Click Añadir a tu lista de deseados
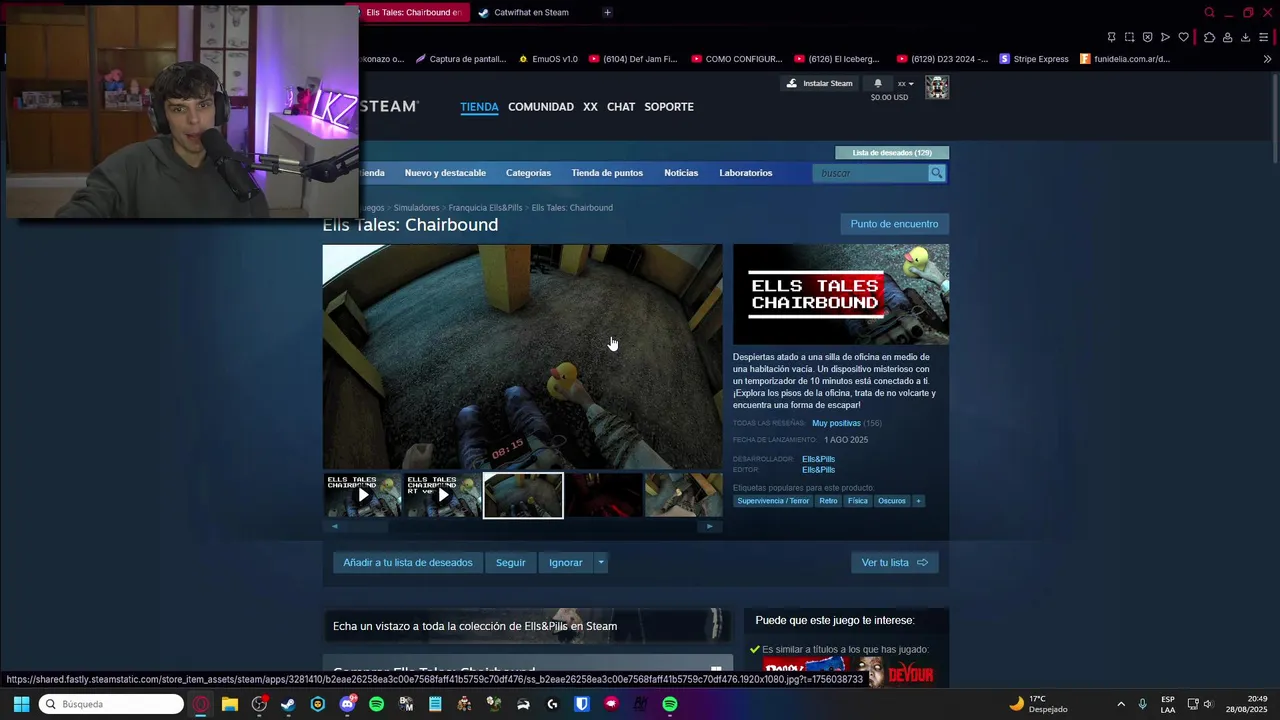The height and width of the screenshot is (720, 1280). click(x=408, y=562)
